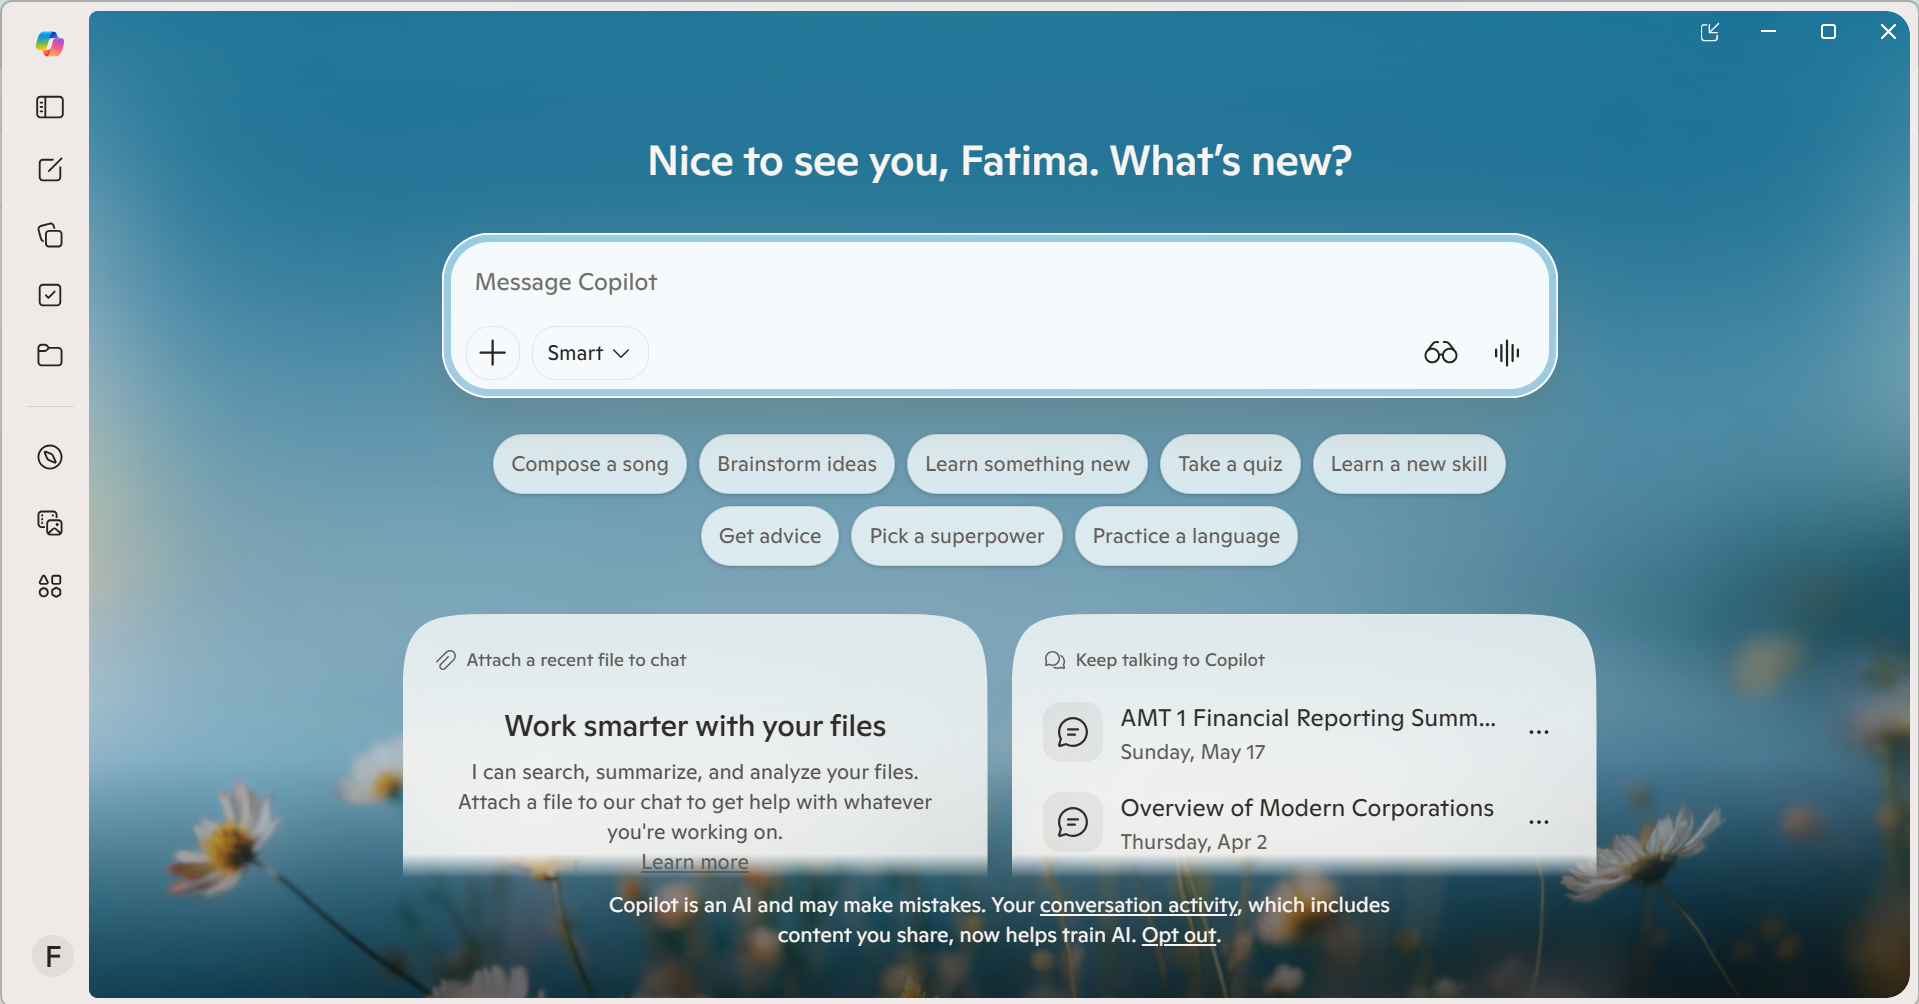Viewport: 1919px width, 1004px height.
Task: Choose Learn something new suggestion
Action: [x=1027, y=464]
